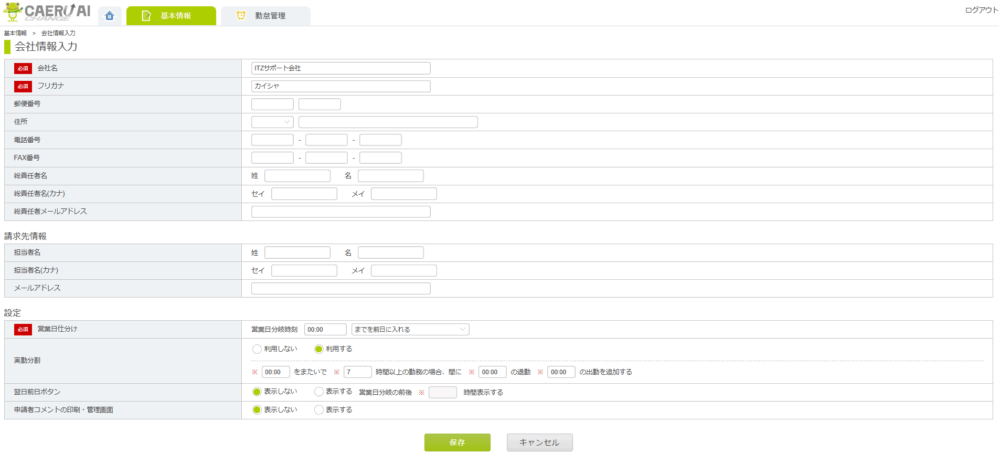Image resolution: width=1000 pixels, height=463 pixels.
Task: Select 利用する for 実勤分割
Action: (319, 349)
